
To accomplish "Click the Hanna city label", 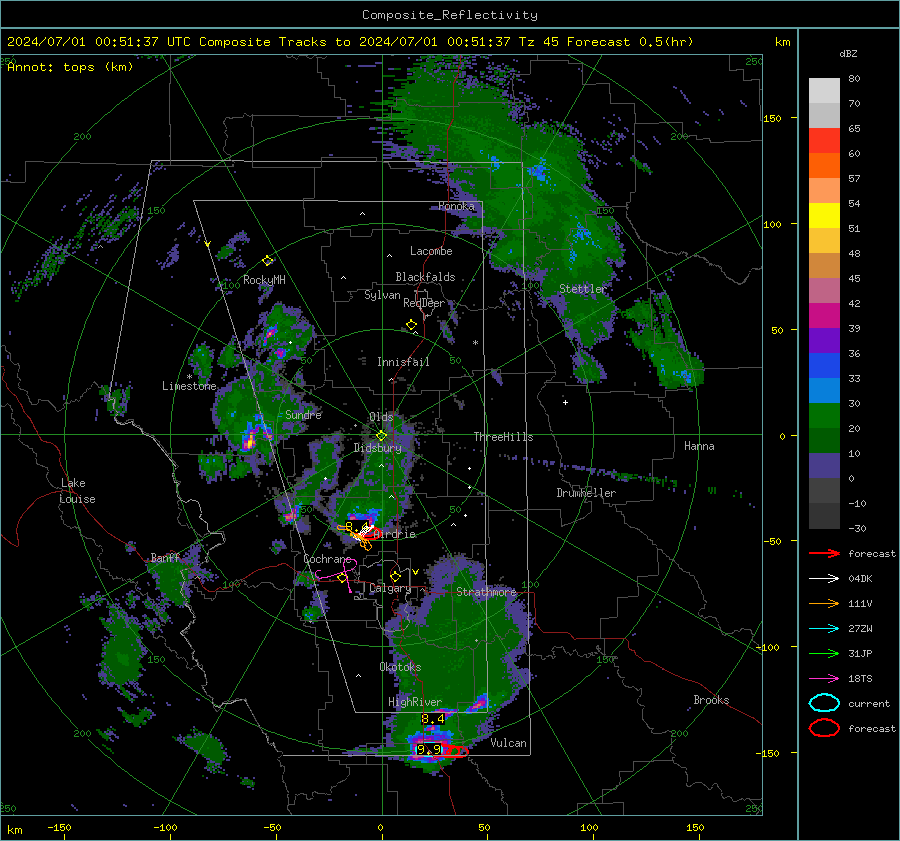I will tap(699, 446).
